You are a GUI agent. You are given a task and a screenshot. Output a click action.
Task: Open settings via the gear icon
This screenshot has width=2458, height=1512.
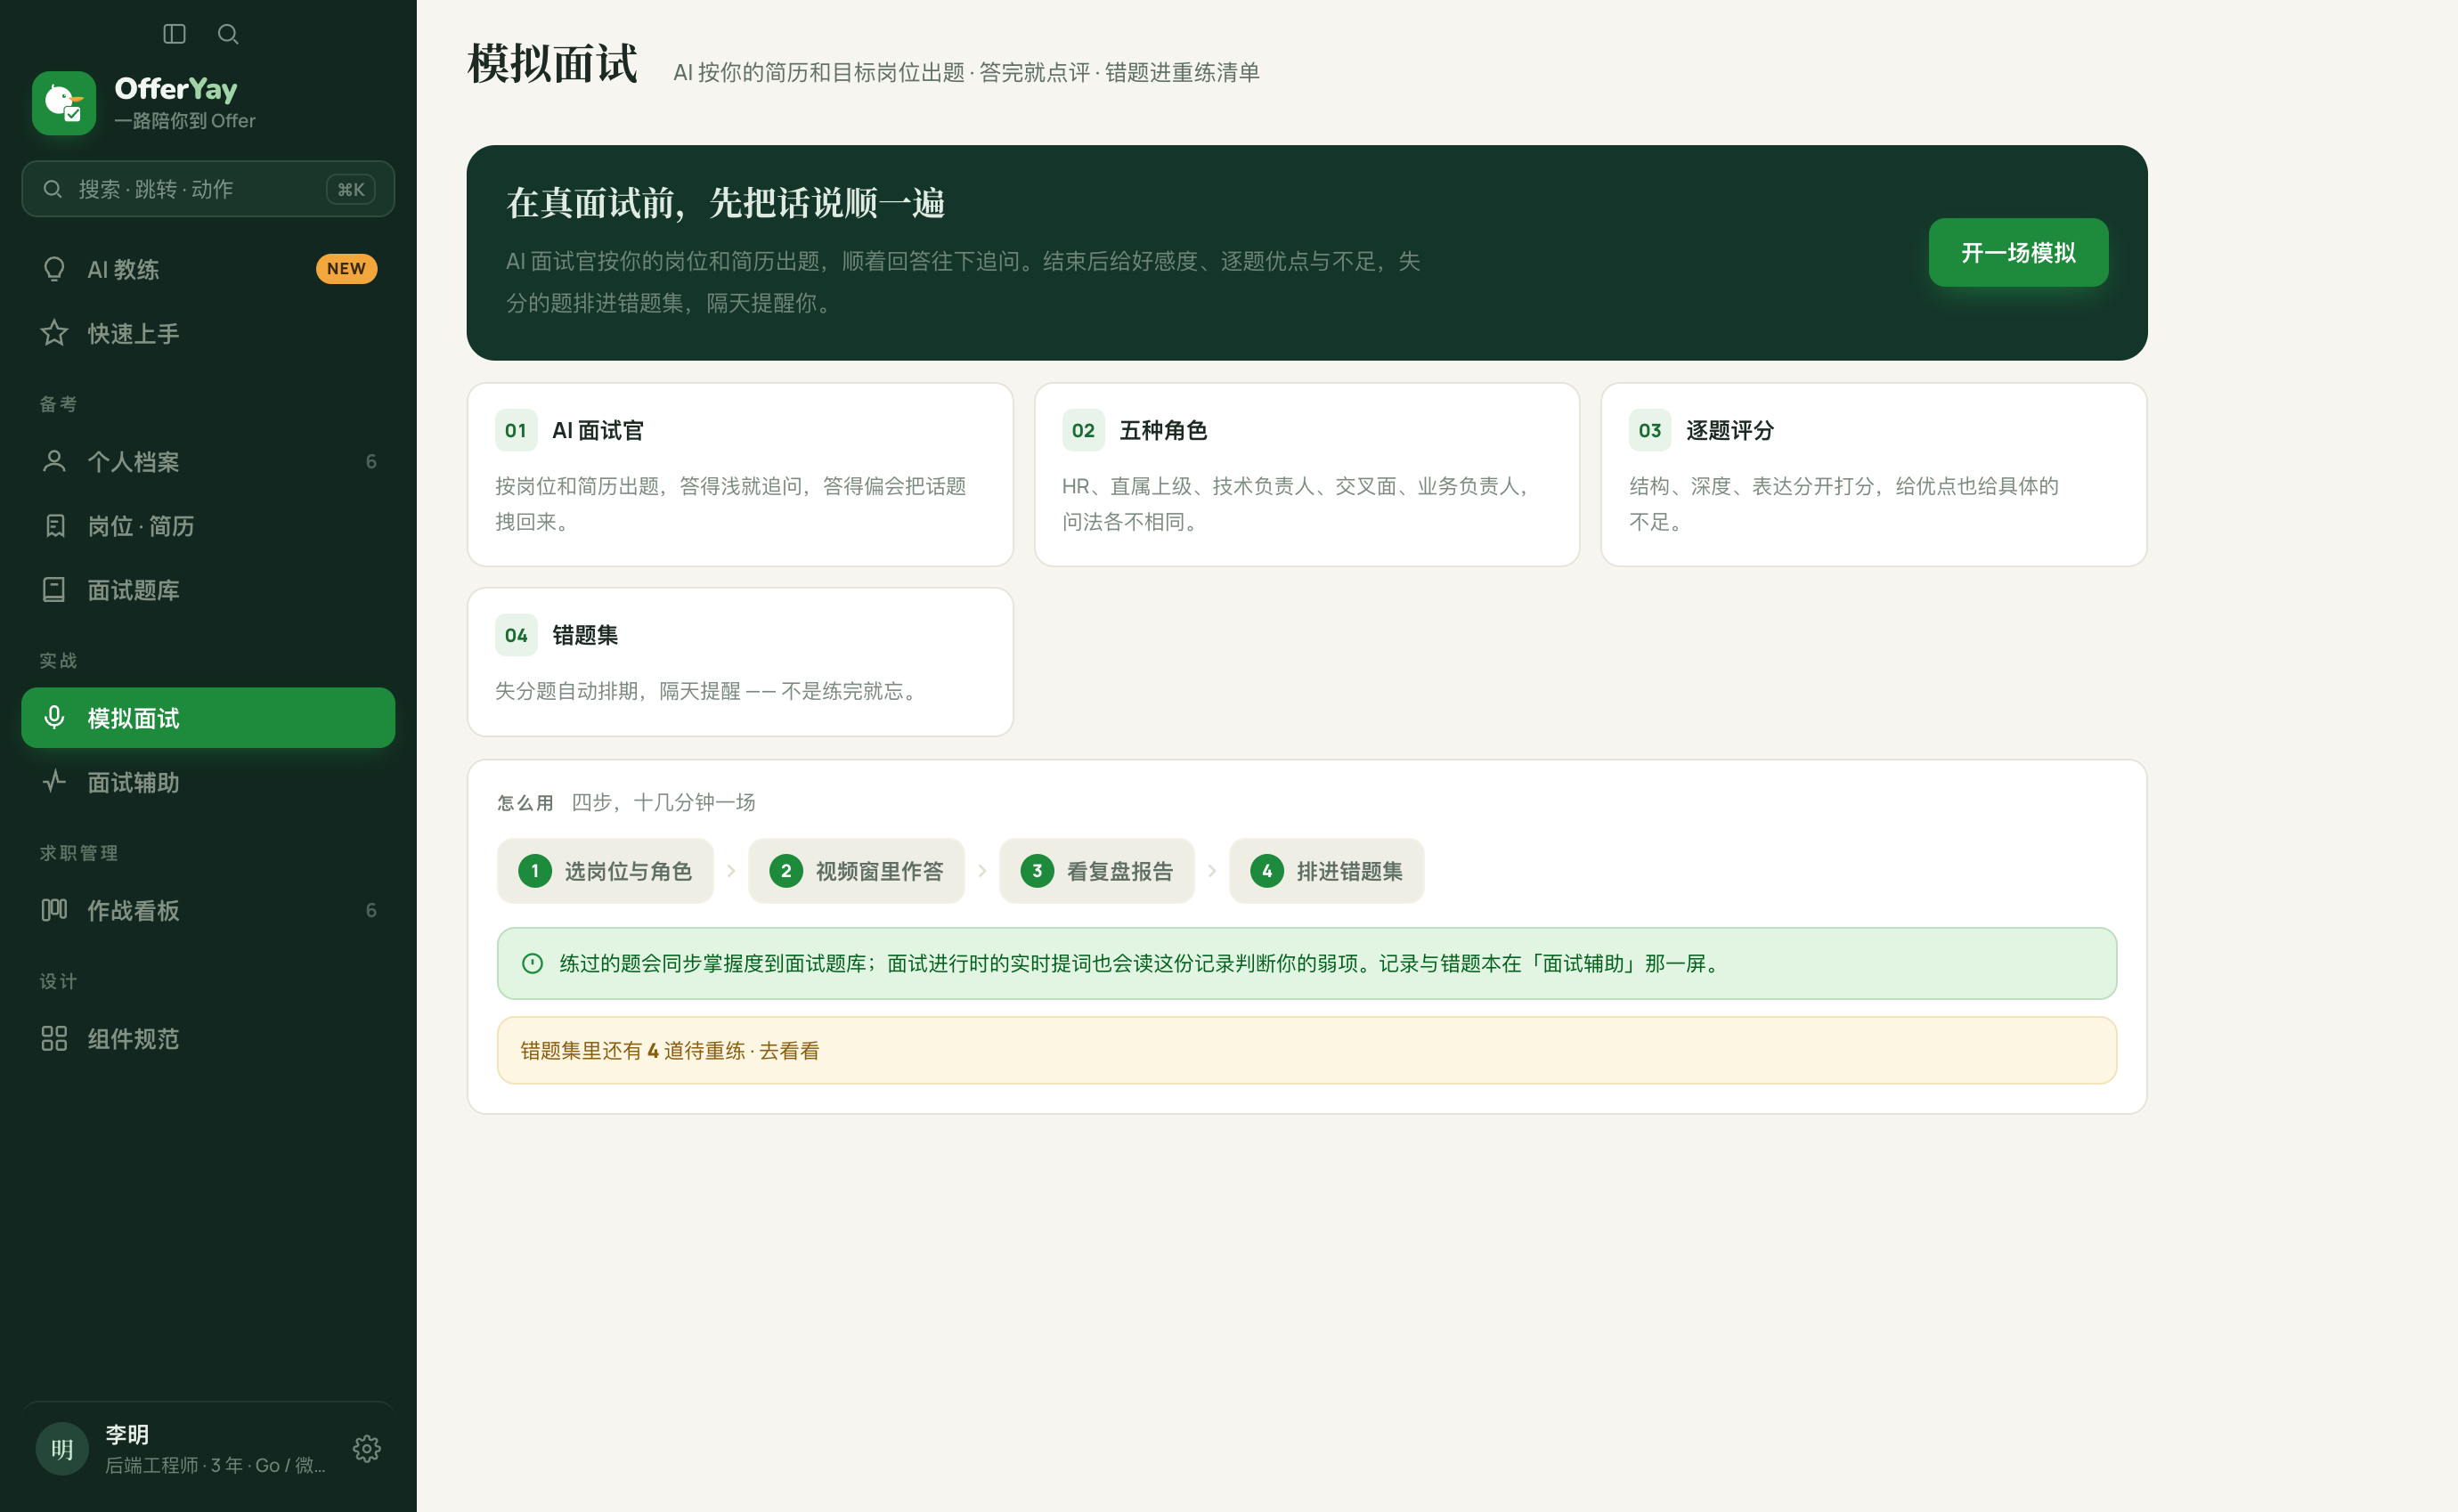coord(367,1448)
